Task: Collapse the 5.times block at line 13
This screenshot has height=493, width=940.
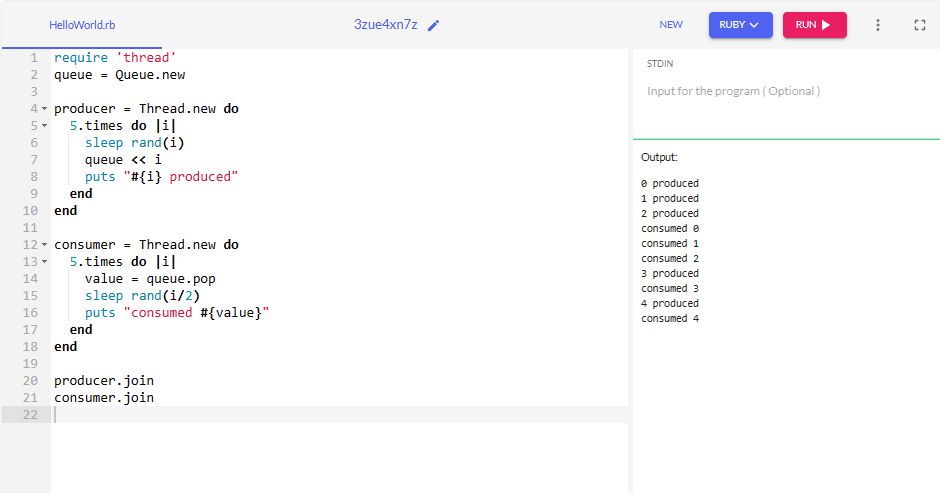Action: (44, 261)
